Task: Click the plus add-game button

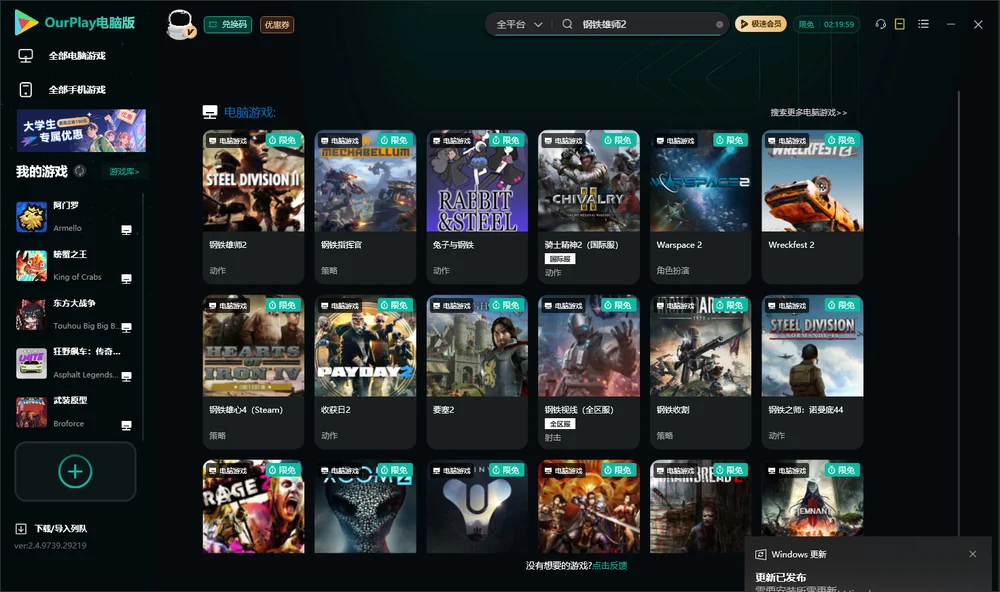Action: (x=75, y=471)
